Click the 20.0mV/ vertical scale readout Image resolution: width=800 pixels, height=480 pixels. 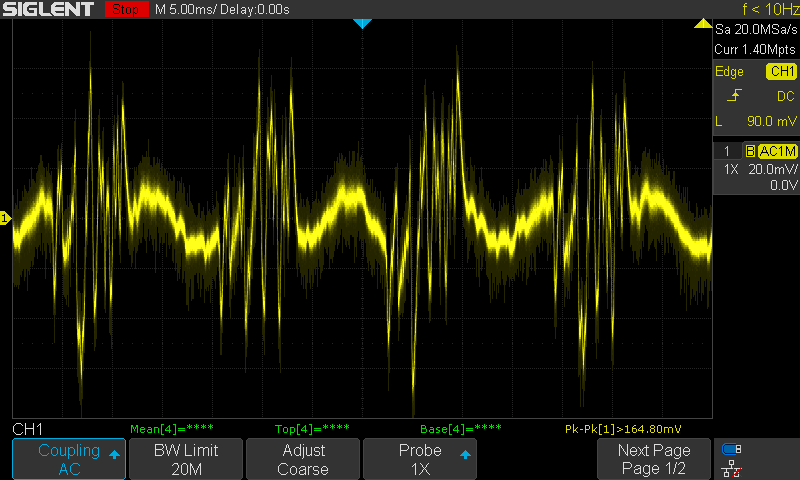772,169
